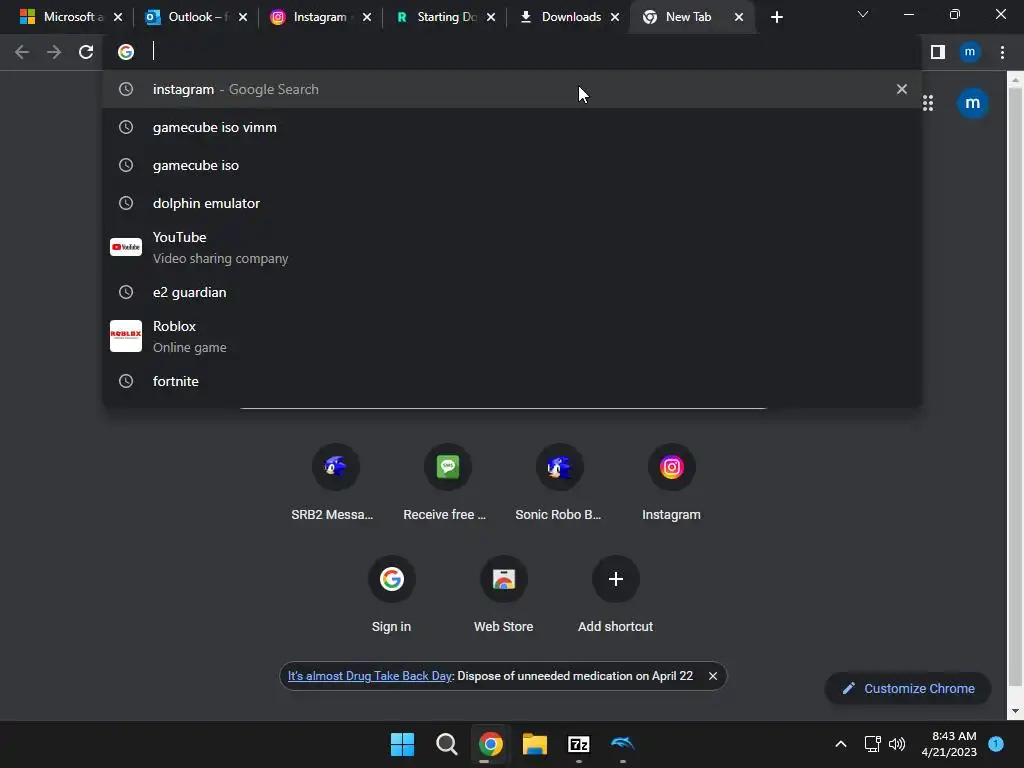Screen dimensions: 1024x768
Task: Open Dolphin emulator from taskbar
Action: [622, 744]
